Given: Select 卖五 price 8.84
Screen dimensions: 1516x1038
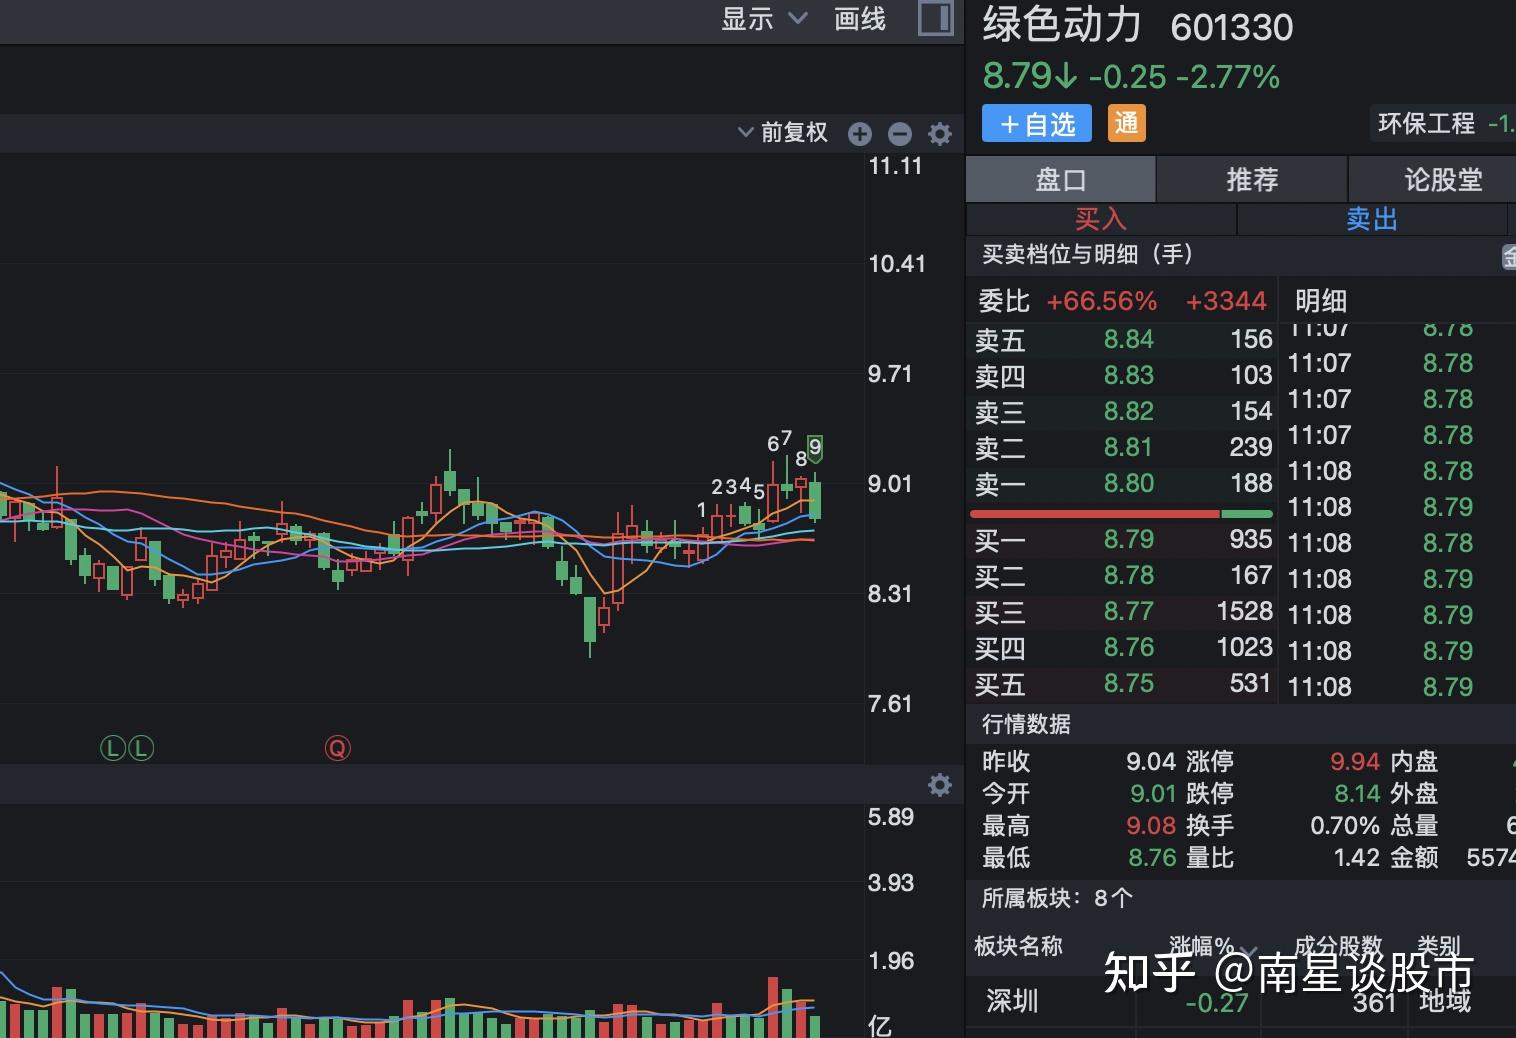Looking at the screenshot, I should click(x=1129, y=340).
